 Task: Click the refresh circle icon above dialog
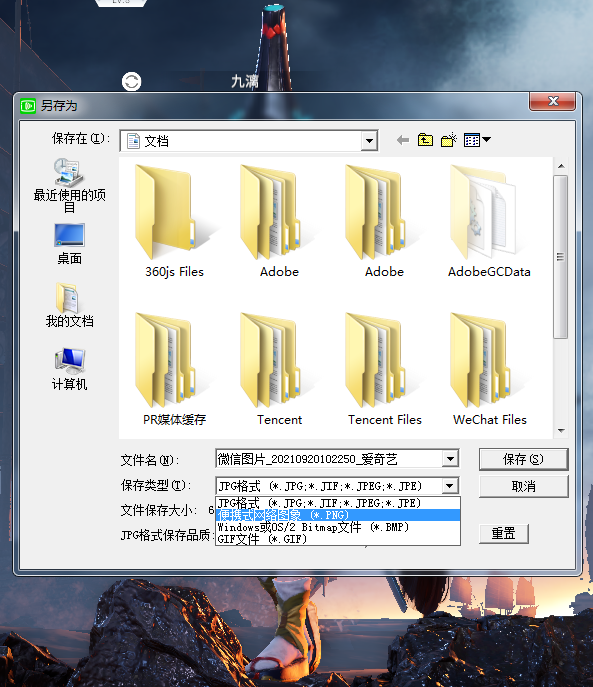(131, 81)
